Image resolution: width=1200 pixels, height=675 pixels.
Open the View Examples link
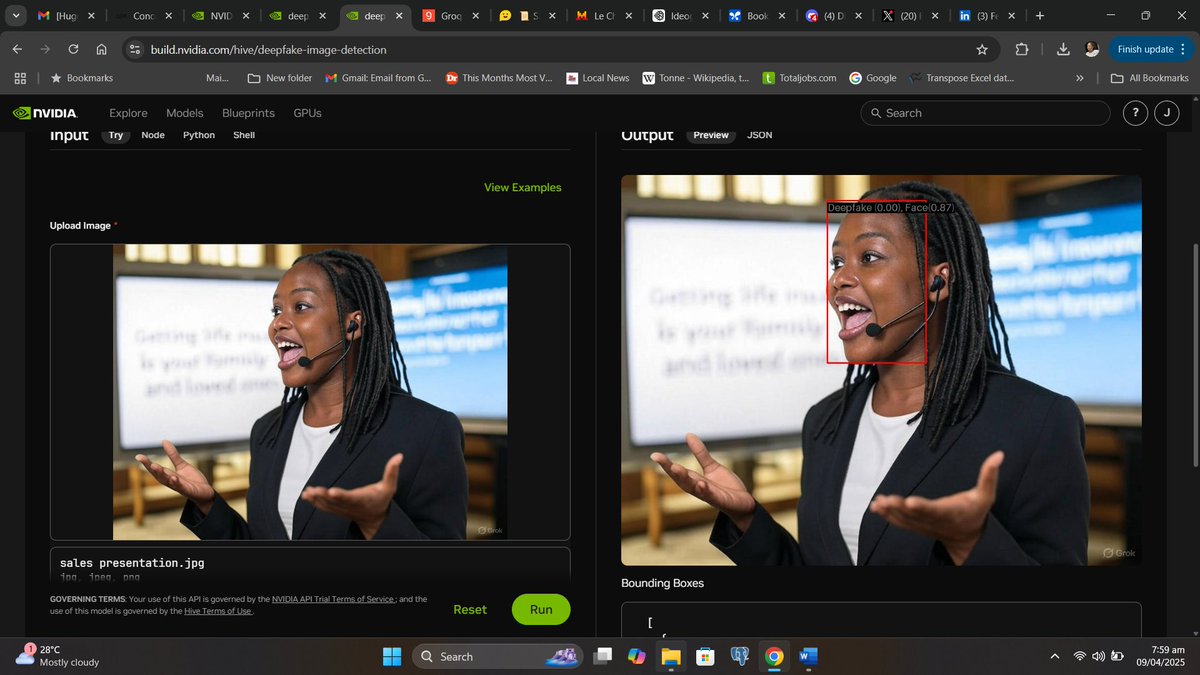(523, 187)
